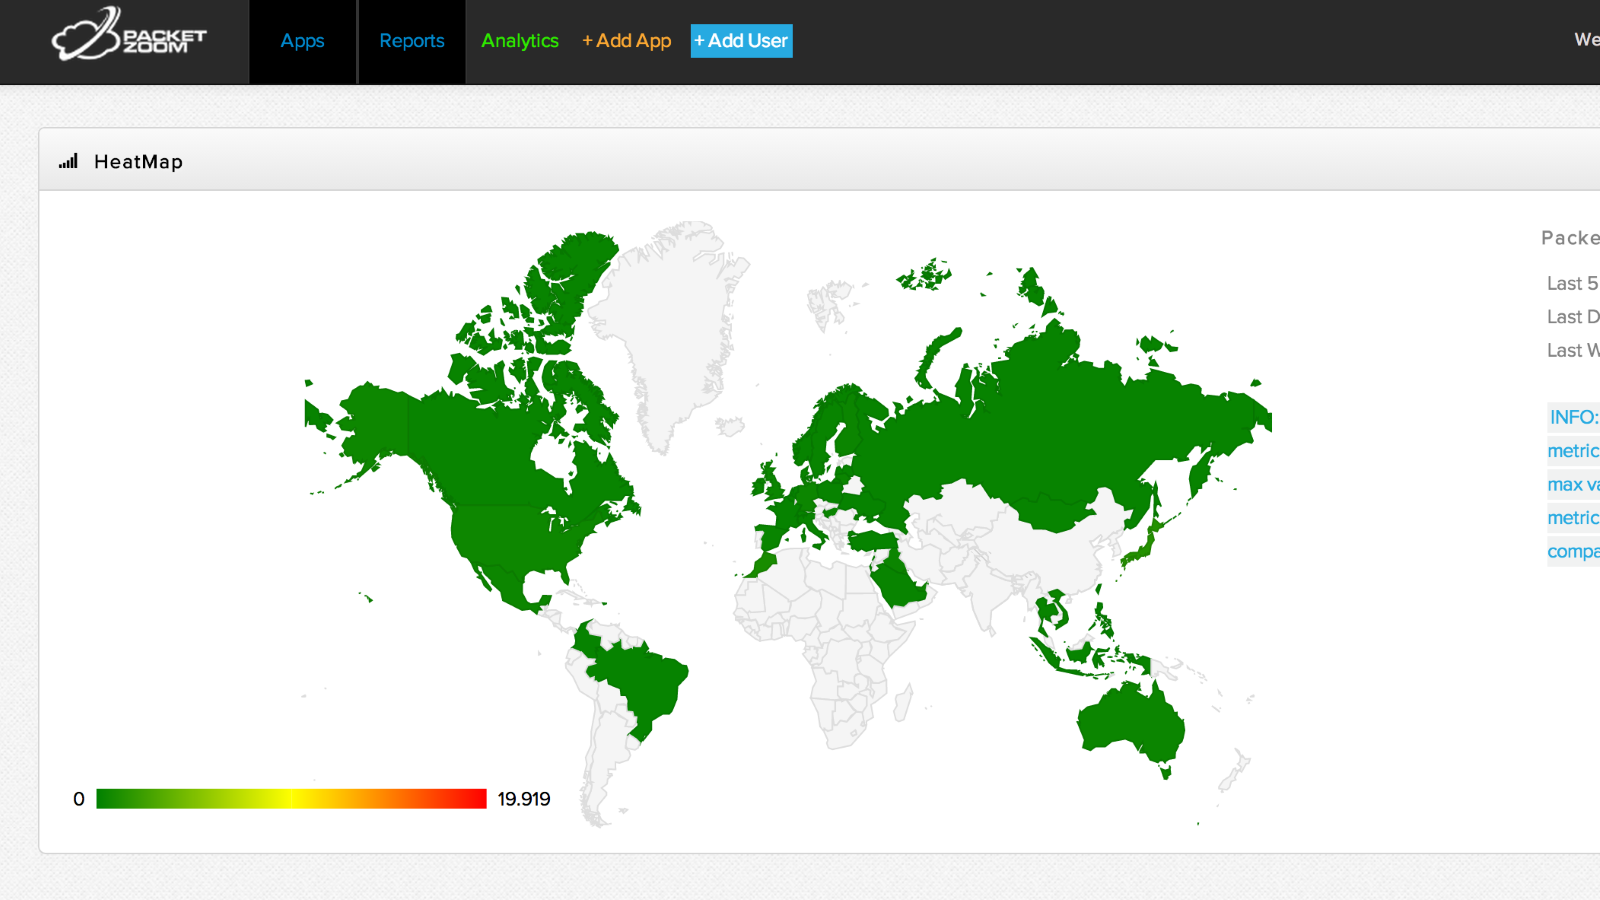Screen dimensions: 1600x900
Task: Go to the Analytics page
Action: pyautogui.click(x=519, y=41)
